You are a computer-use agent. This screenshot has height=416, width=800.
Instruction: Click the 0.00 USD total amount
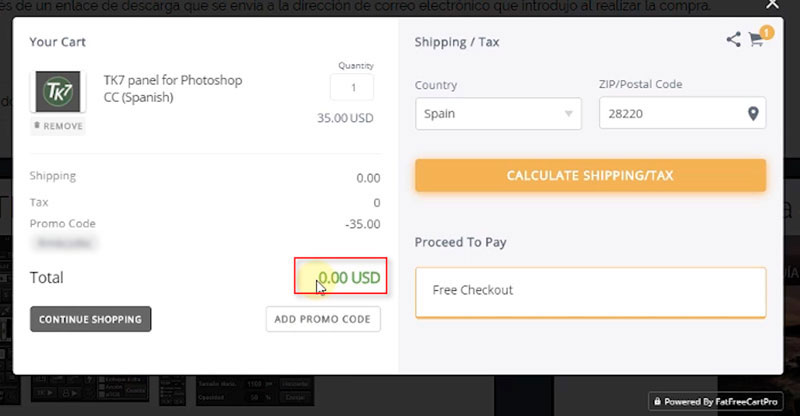[x=349, y=277]
